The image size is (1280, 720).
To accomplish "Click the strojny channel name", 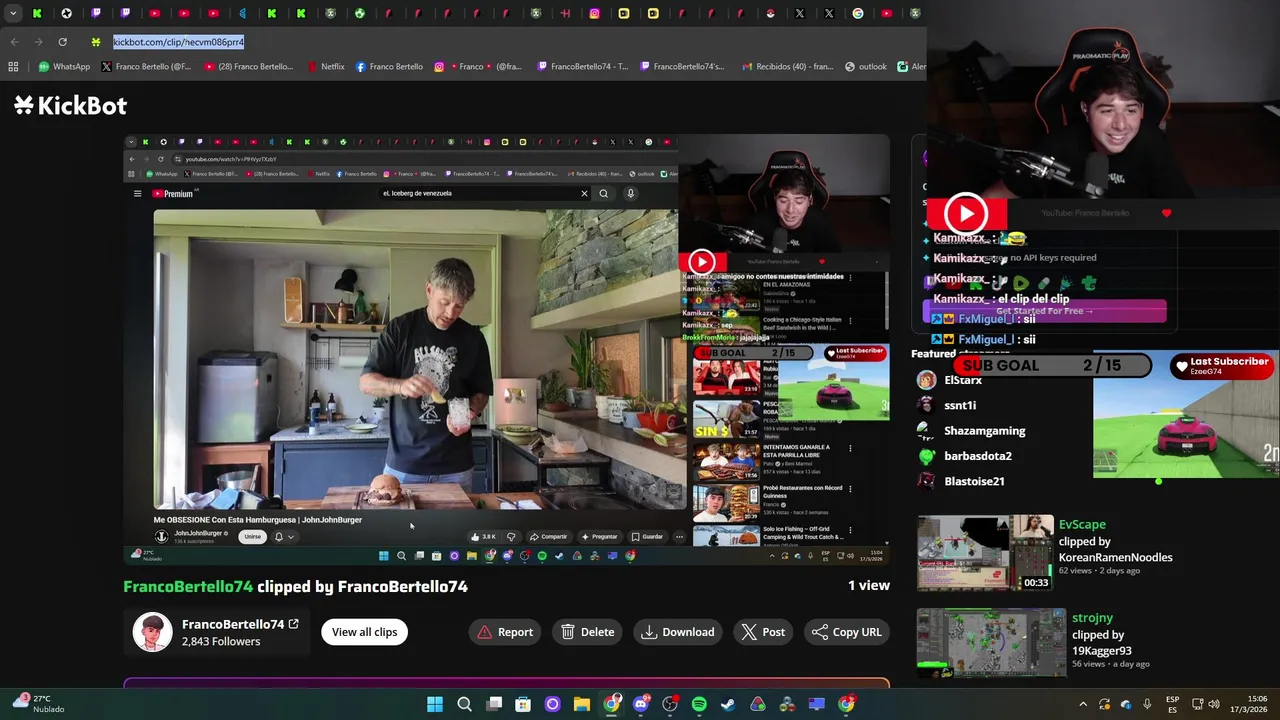I will click(x=1092, y=618).
